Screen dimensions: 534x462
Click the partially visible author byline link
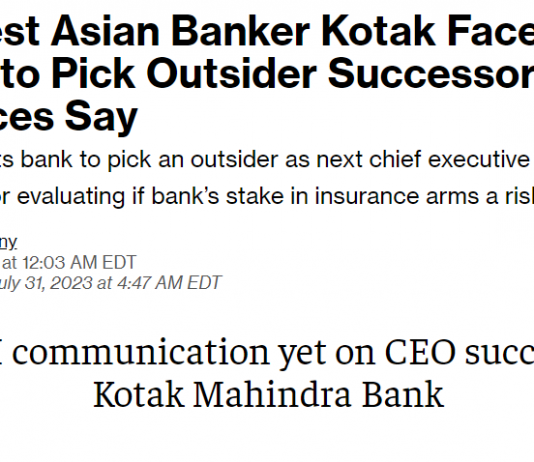8,242
